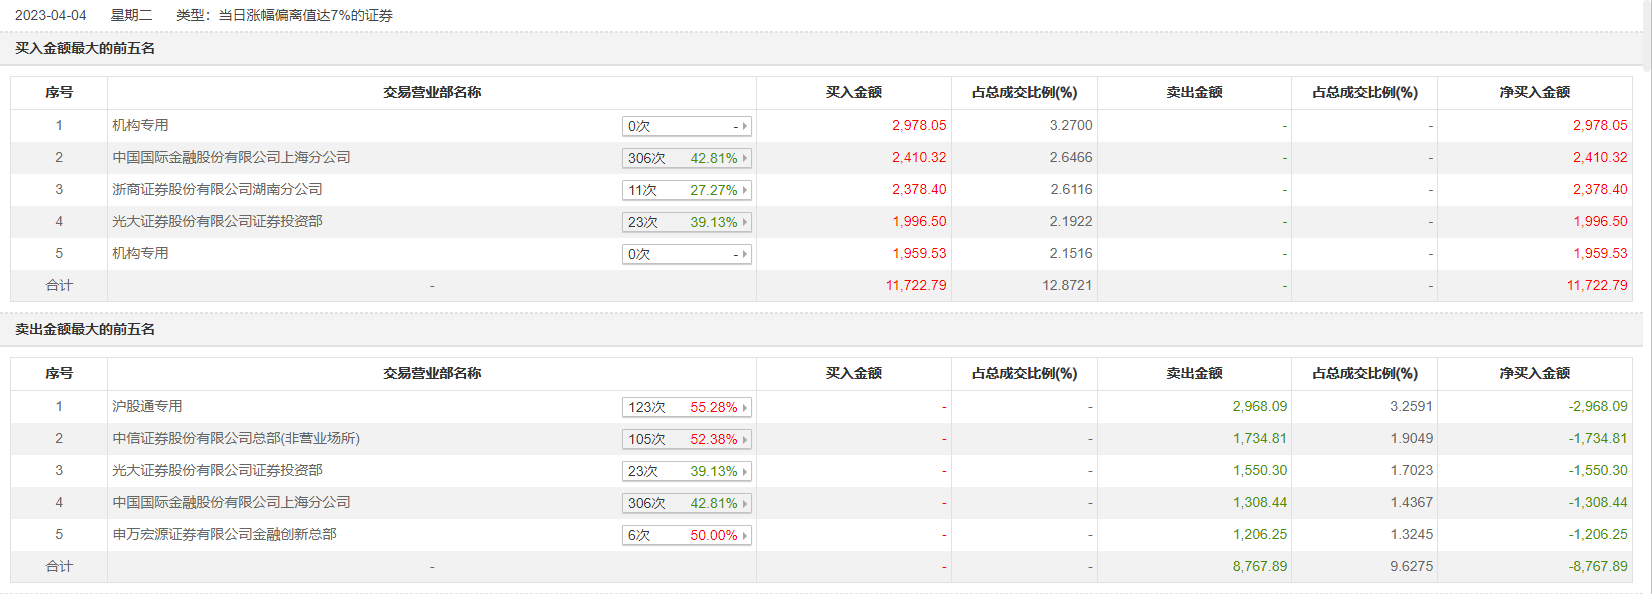Click 机构专用 in the first buy row
The height and width of the screenshot is (594, 1652).
point(140,125)
